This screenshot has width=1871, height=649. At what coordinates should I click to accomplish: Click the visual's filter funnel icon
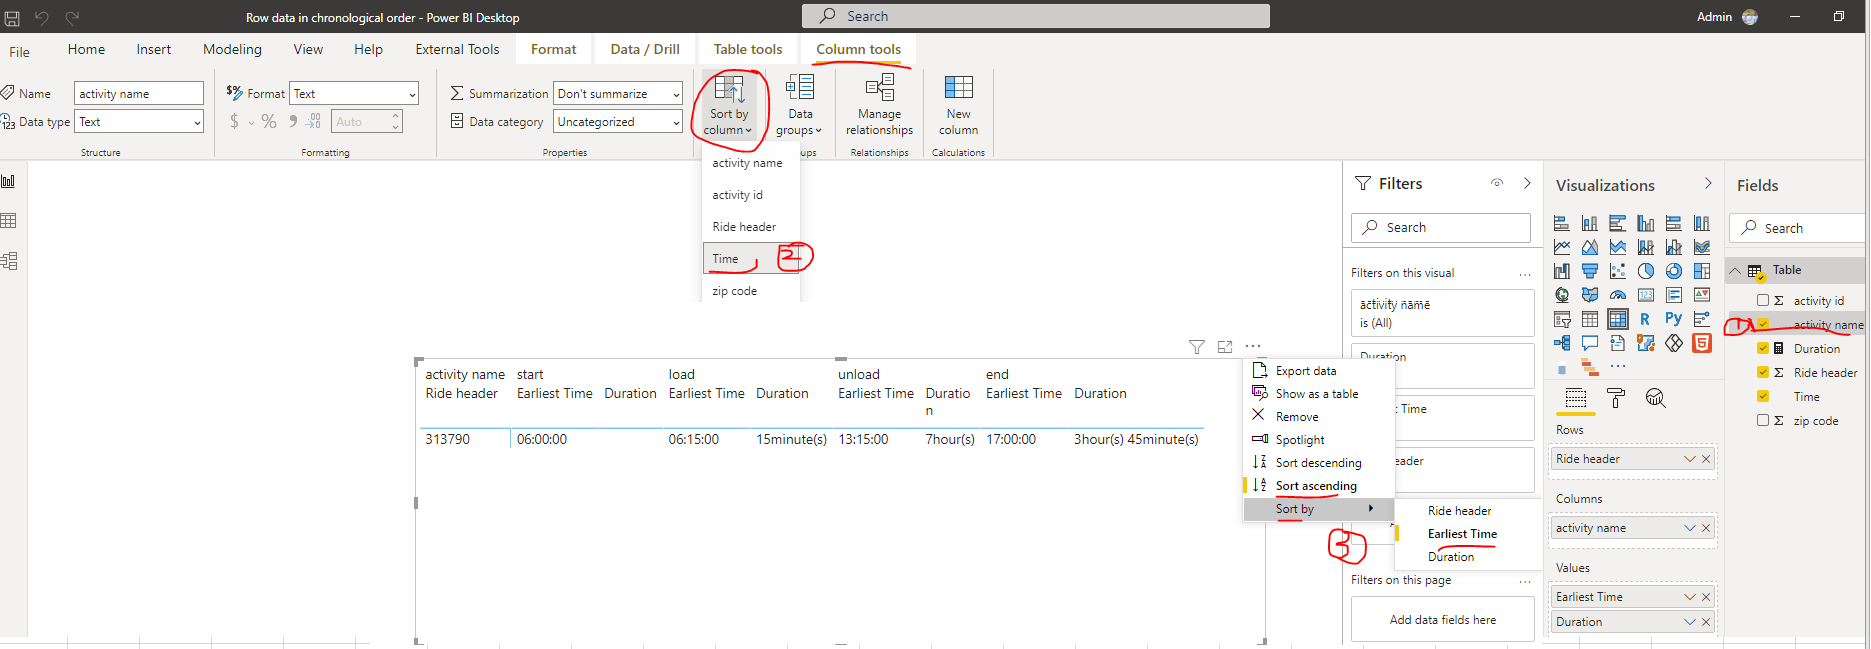coord(1197,347)
